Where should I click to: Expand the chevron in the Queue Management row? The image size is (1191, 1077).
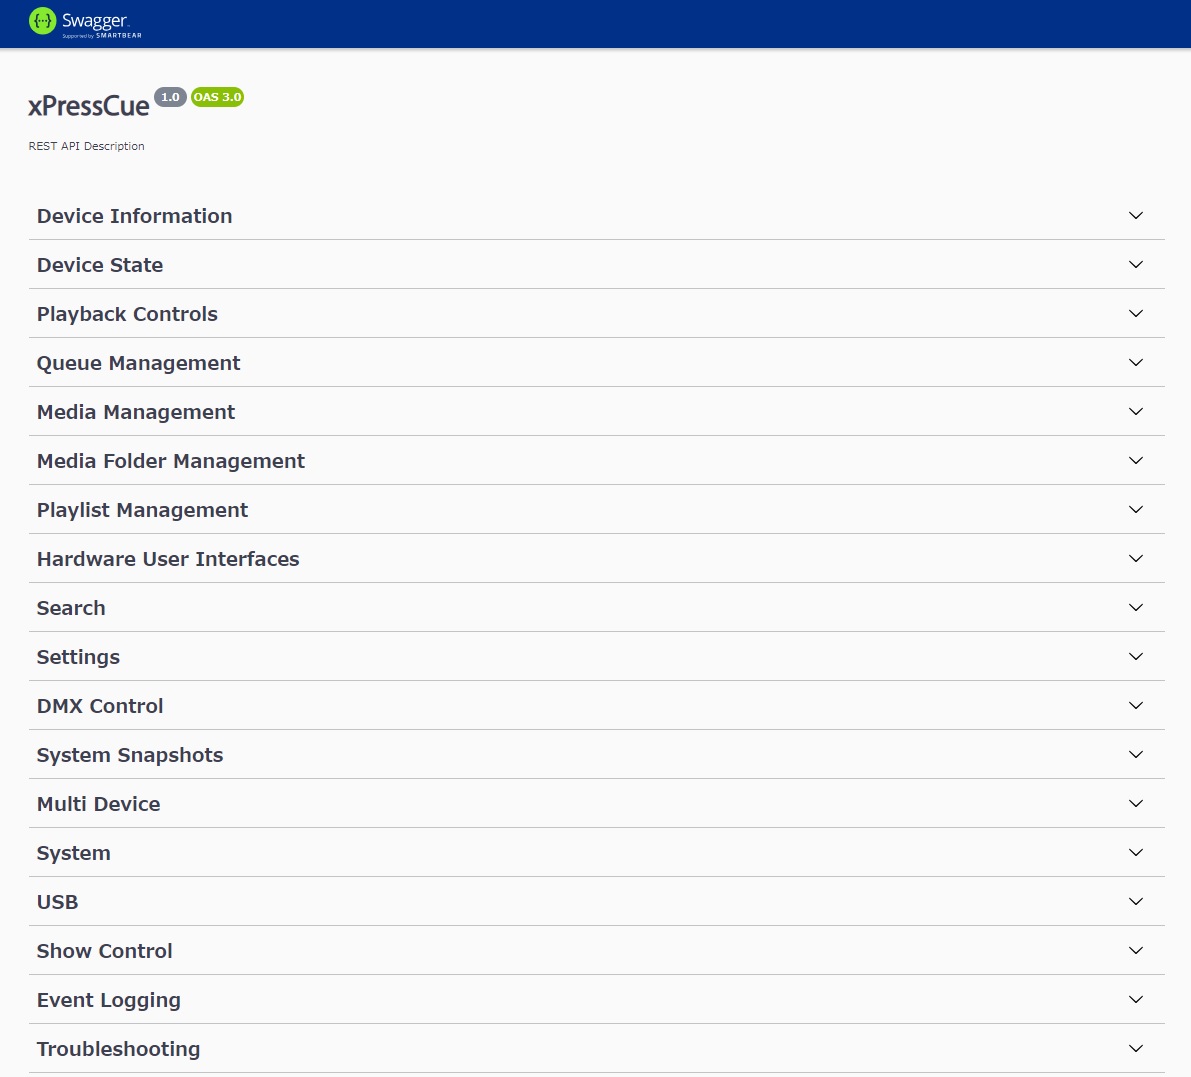[x=1136, y=363]
